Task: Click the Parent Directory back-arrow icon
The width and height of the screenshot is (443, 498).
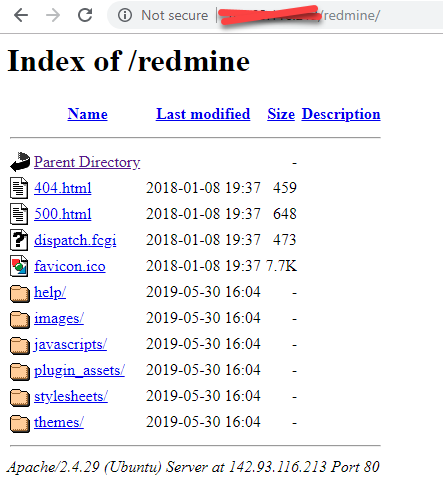Action: [20, 162]
